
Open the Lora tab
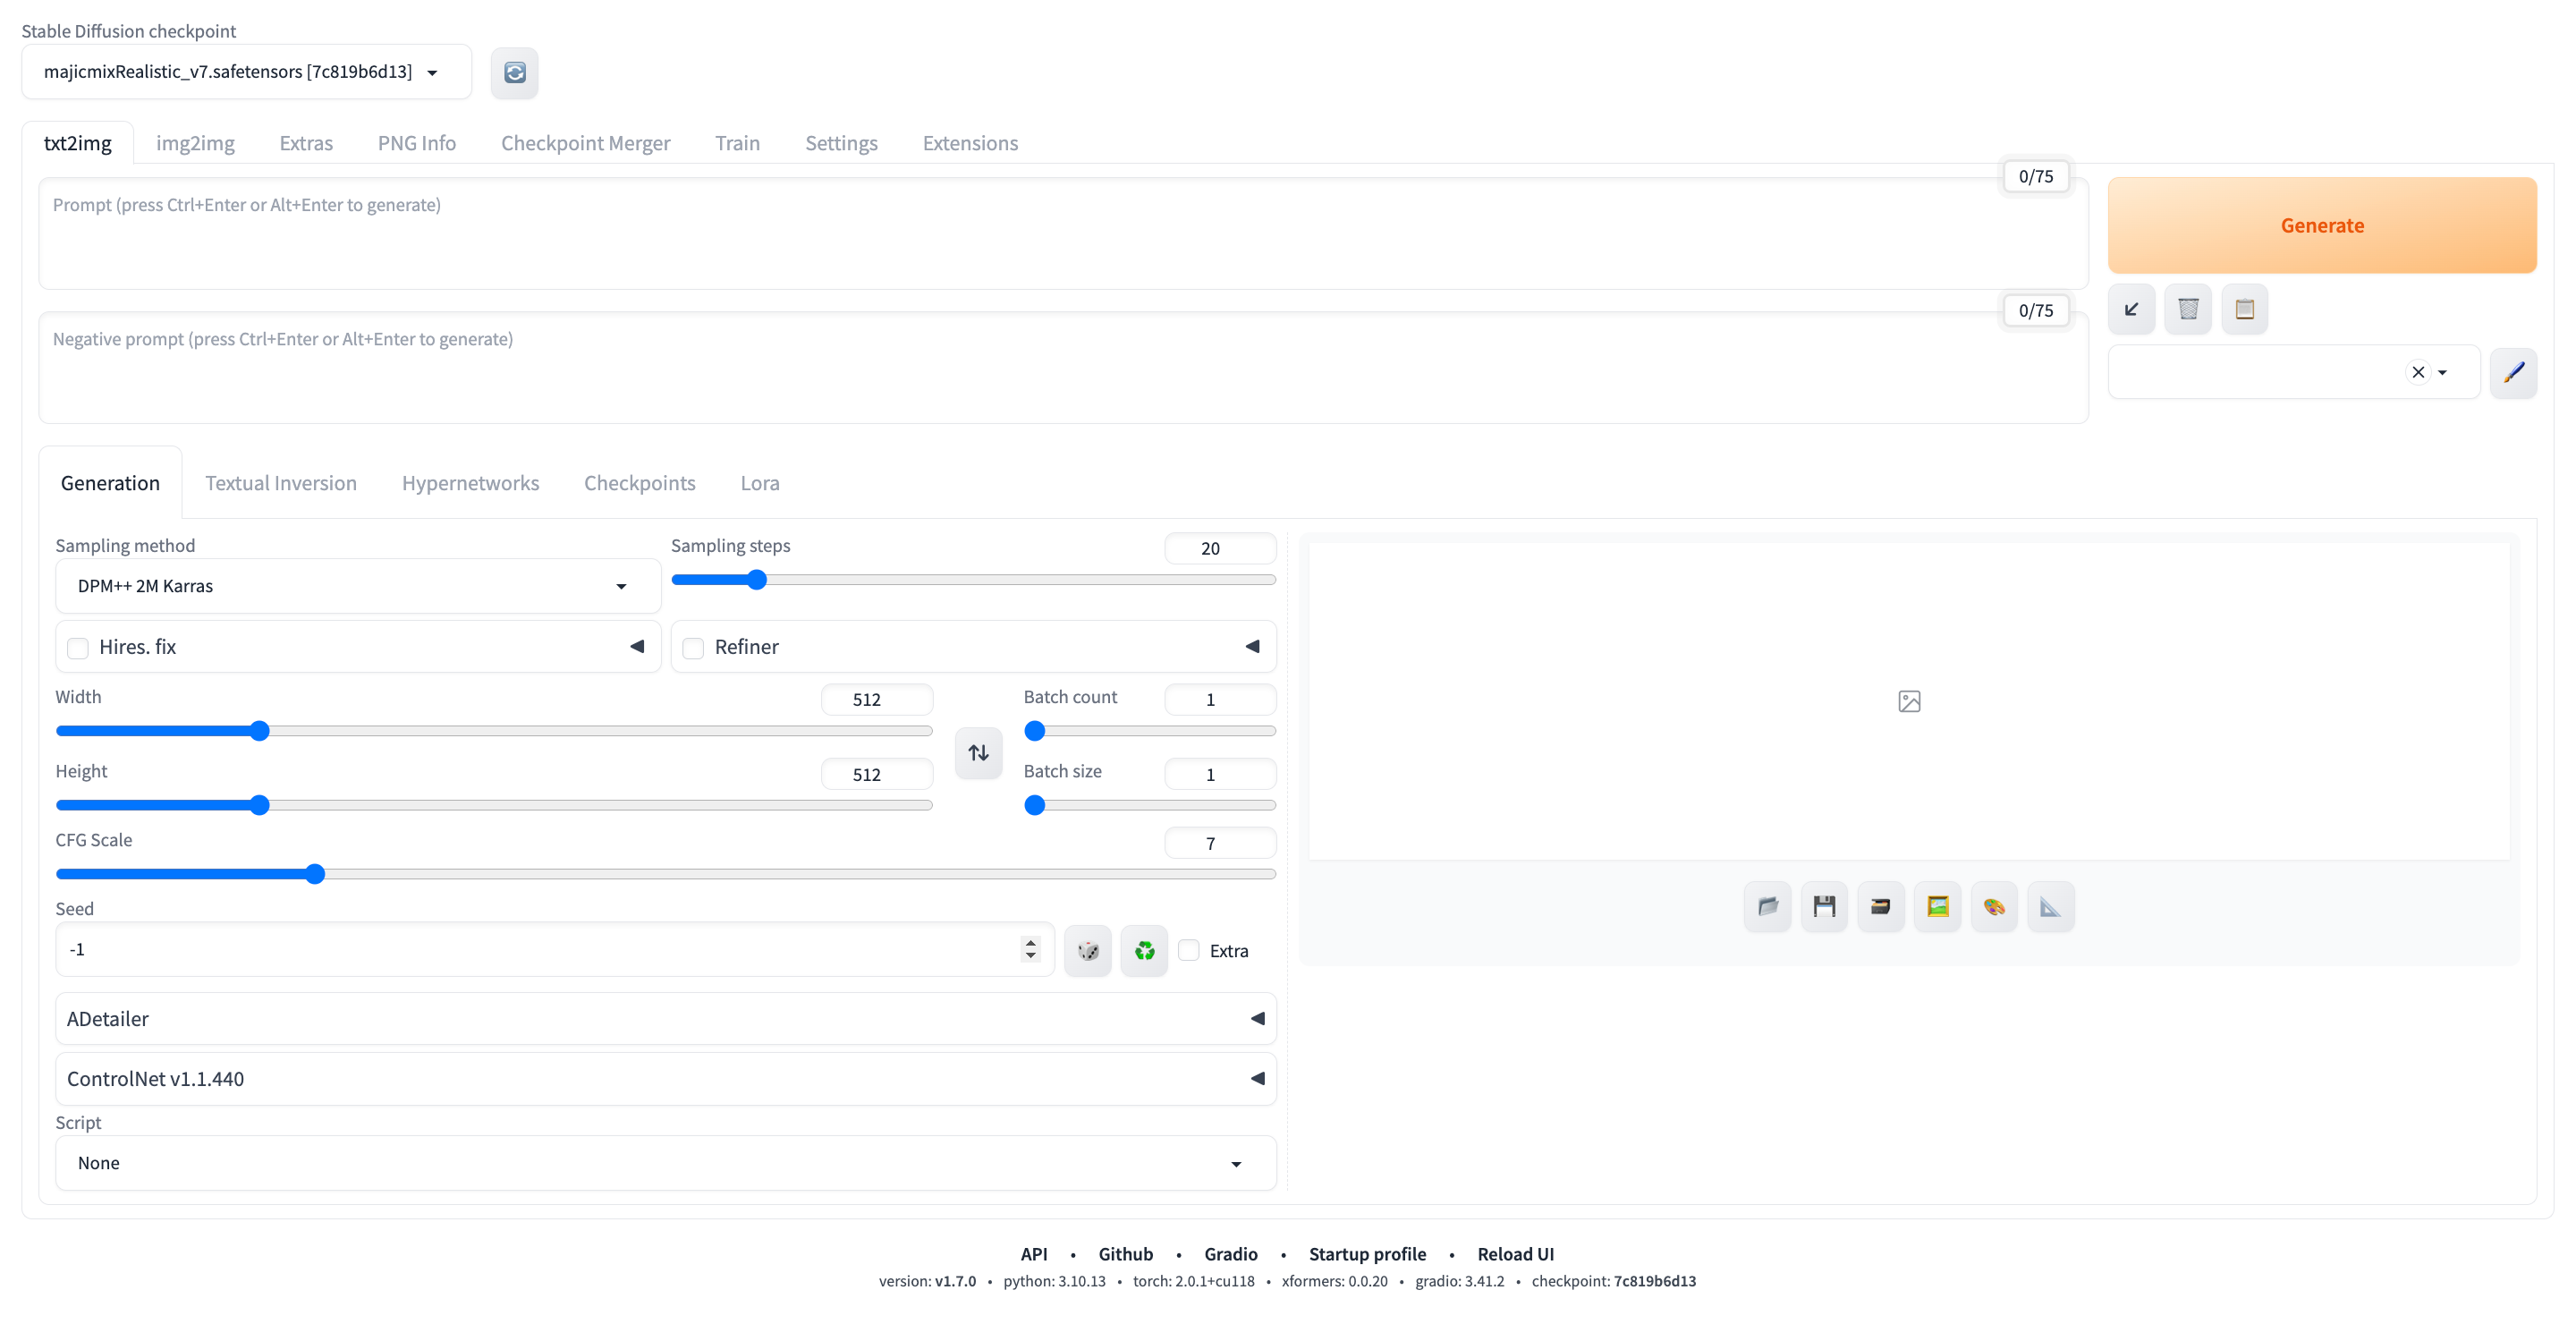(x=759, y=483)
